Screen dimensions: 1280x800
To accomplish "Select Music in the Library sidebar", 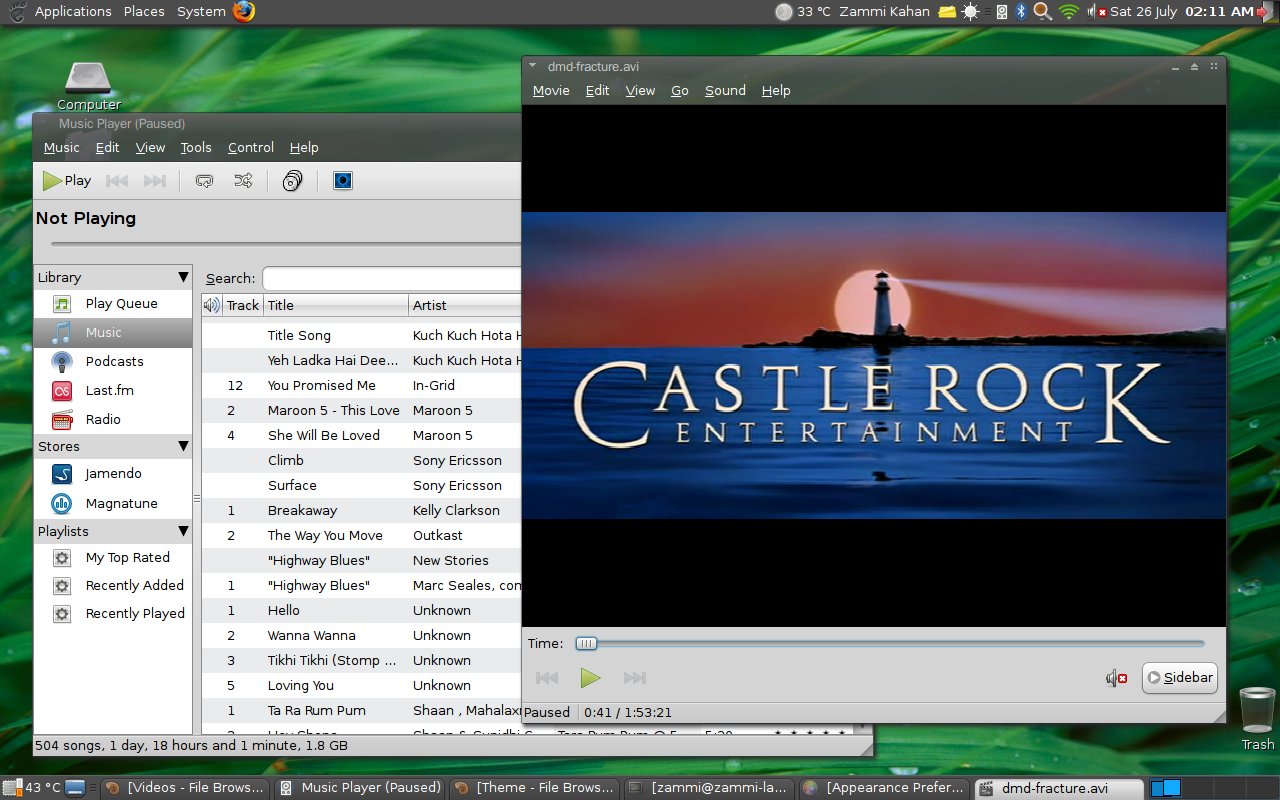I will [x=112, y=332].
